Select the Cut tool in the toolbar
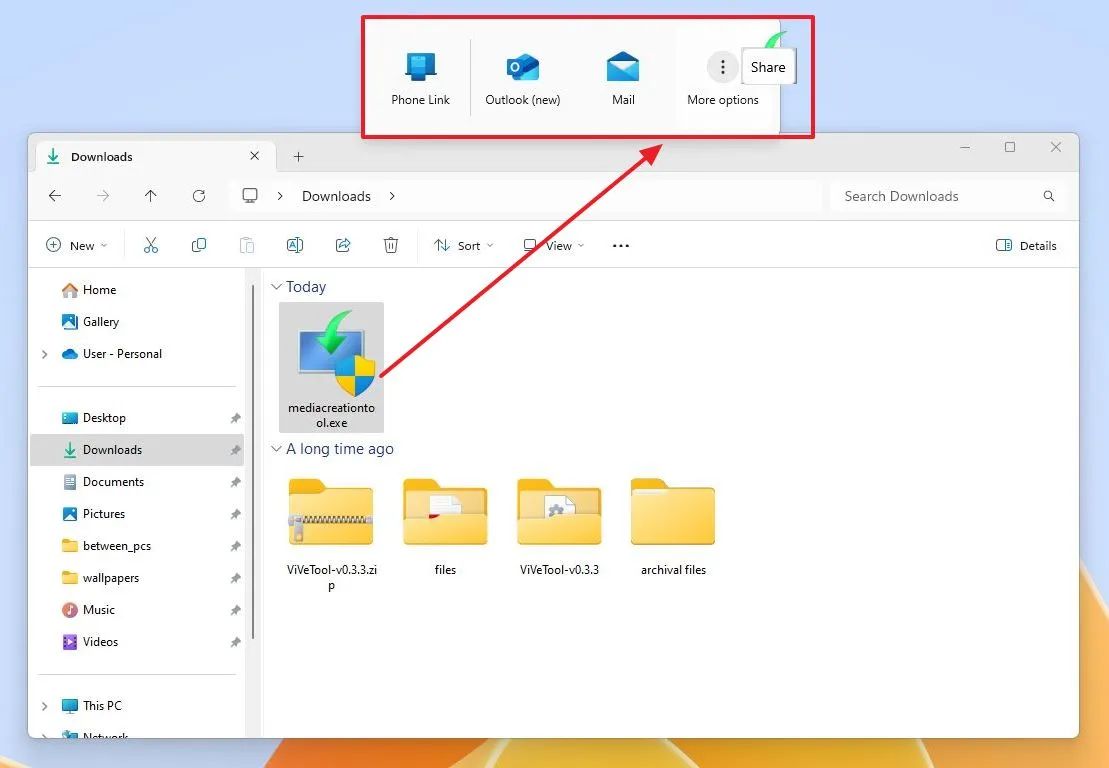 click(x=151, y=245)
